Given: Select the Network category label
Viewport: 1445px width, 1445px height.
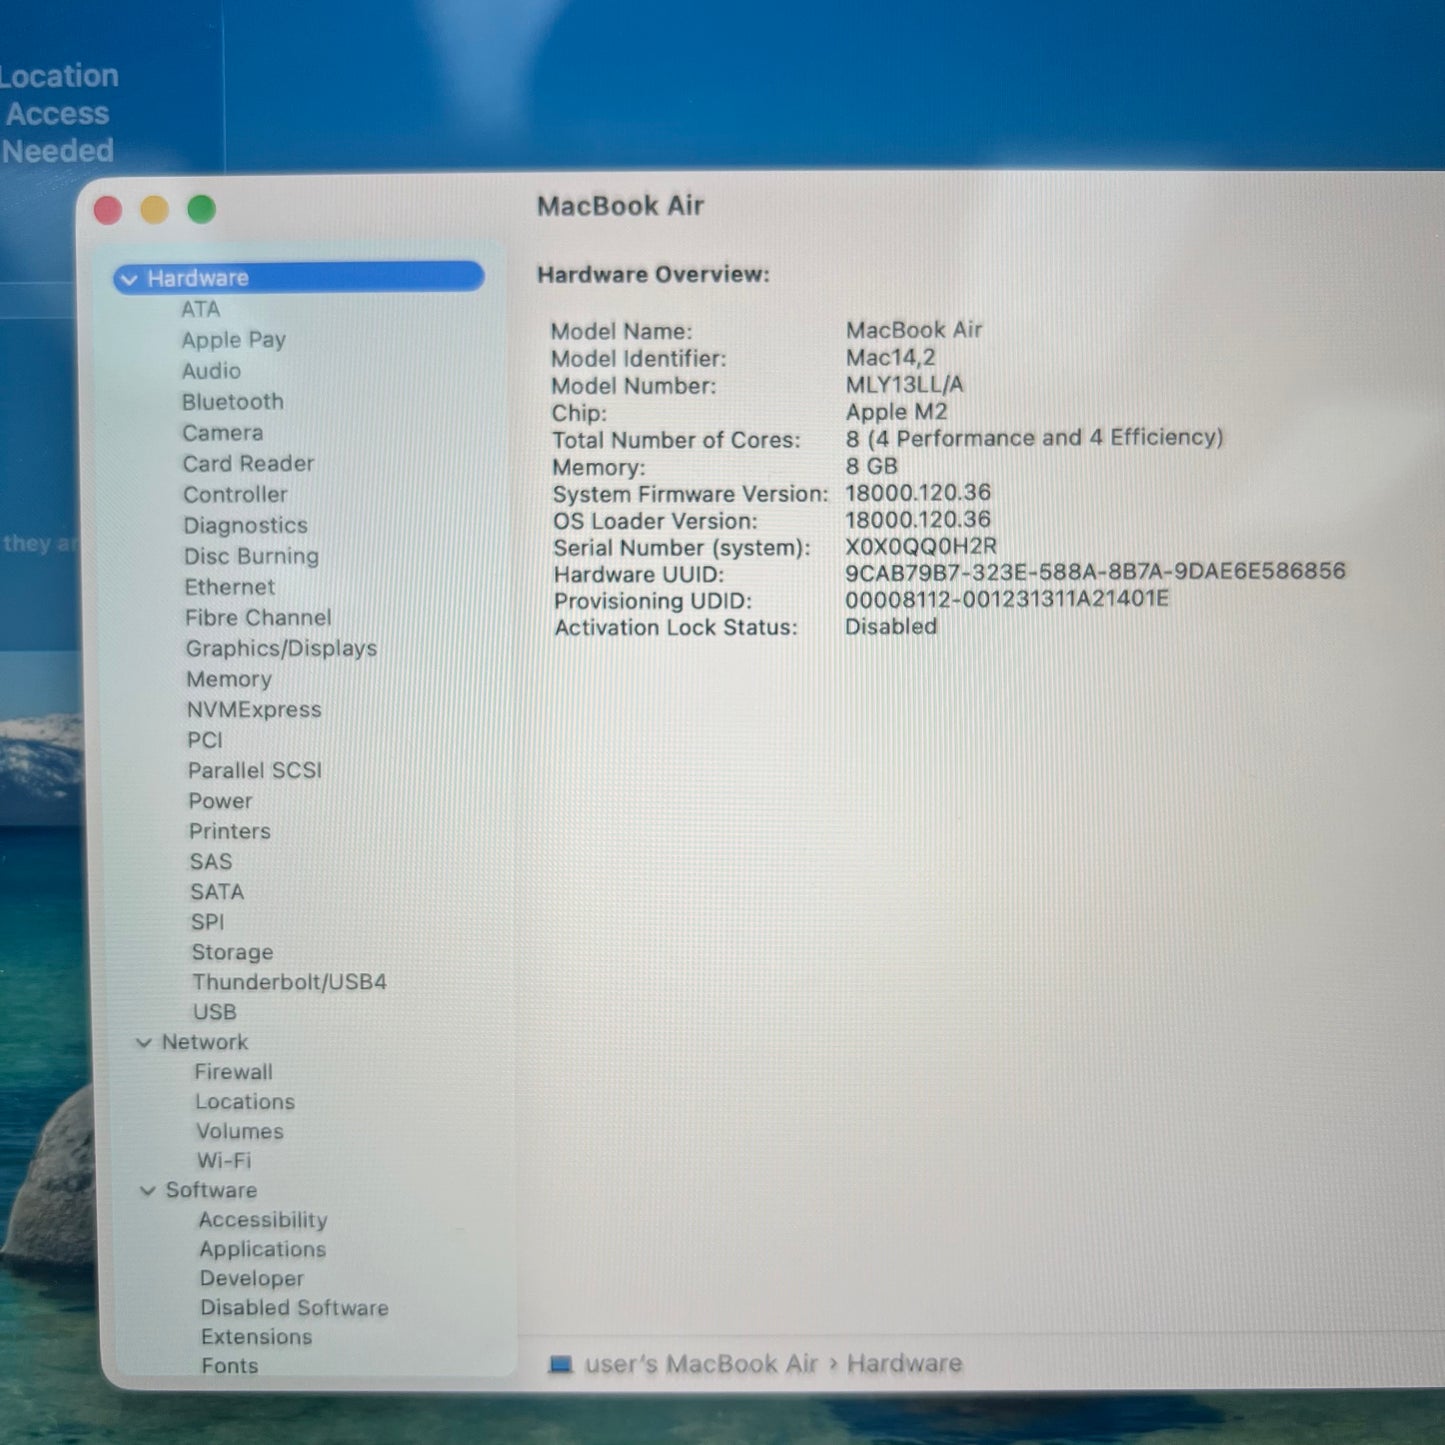Looking at the screenshot, I should tap(205, 1042).
